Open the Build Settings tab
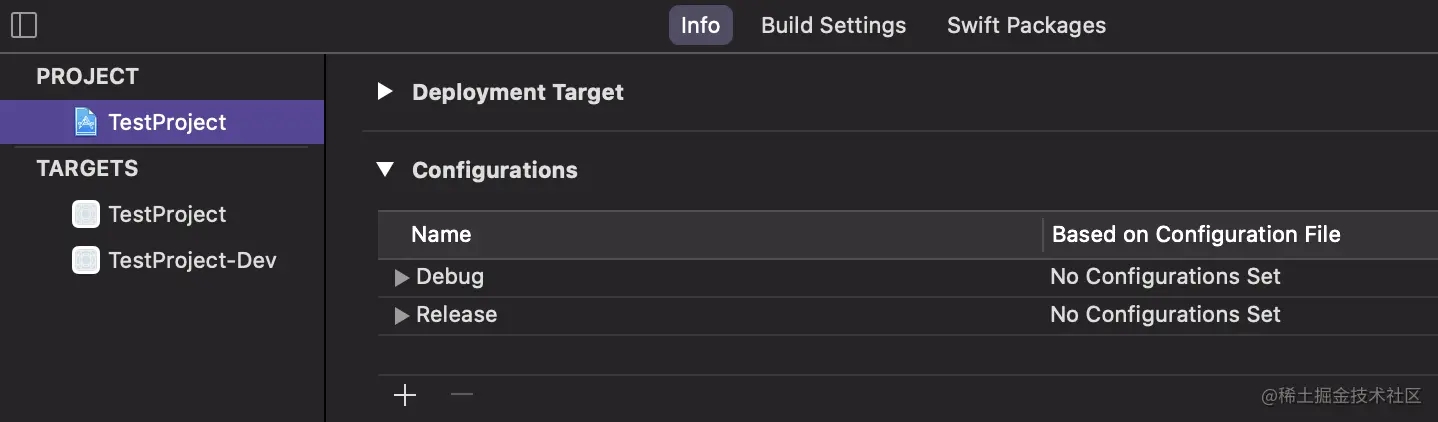The width and height of the screenshot is (1438, 422). (833, 25)
